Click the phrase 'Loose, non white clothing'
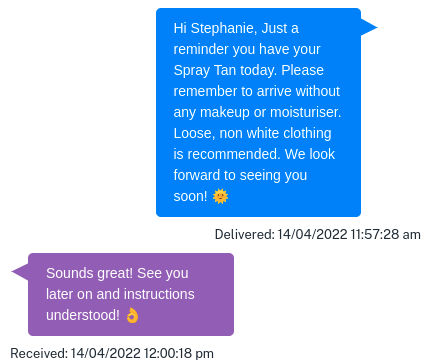431x362 pixels. pos(252,133)
